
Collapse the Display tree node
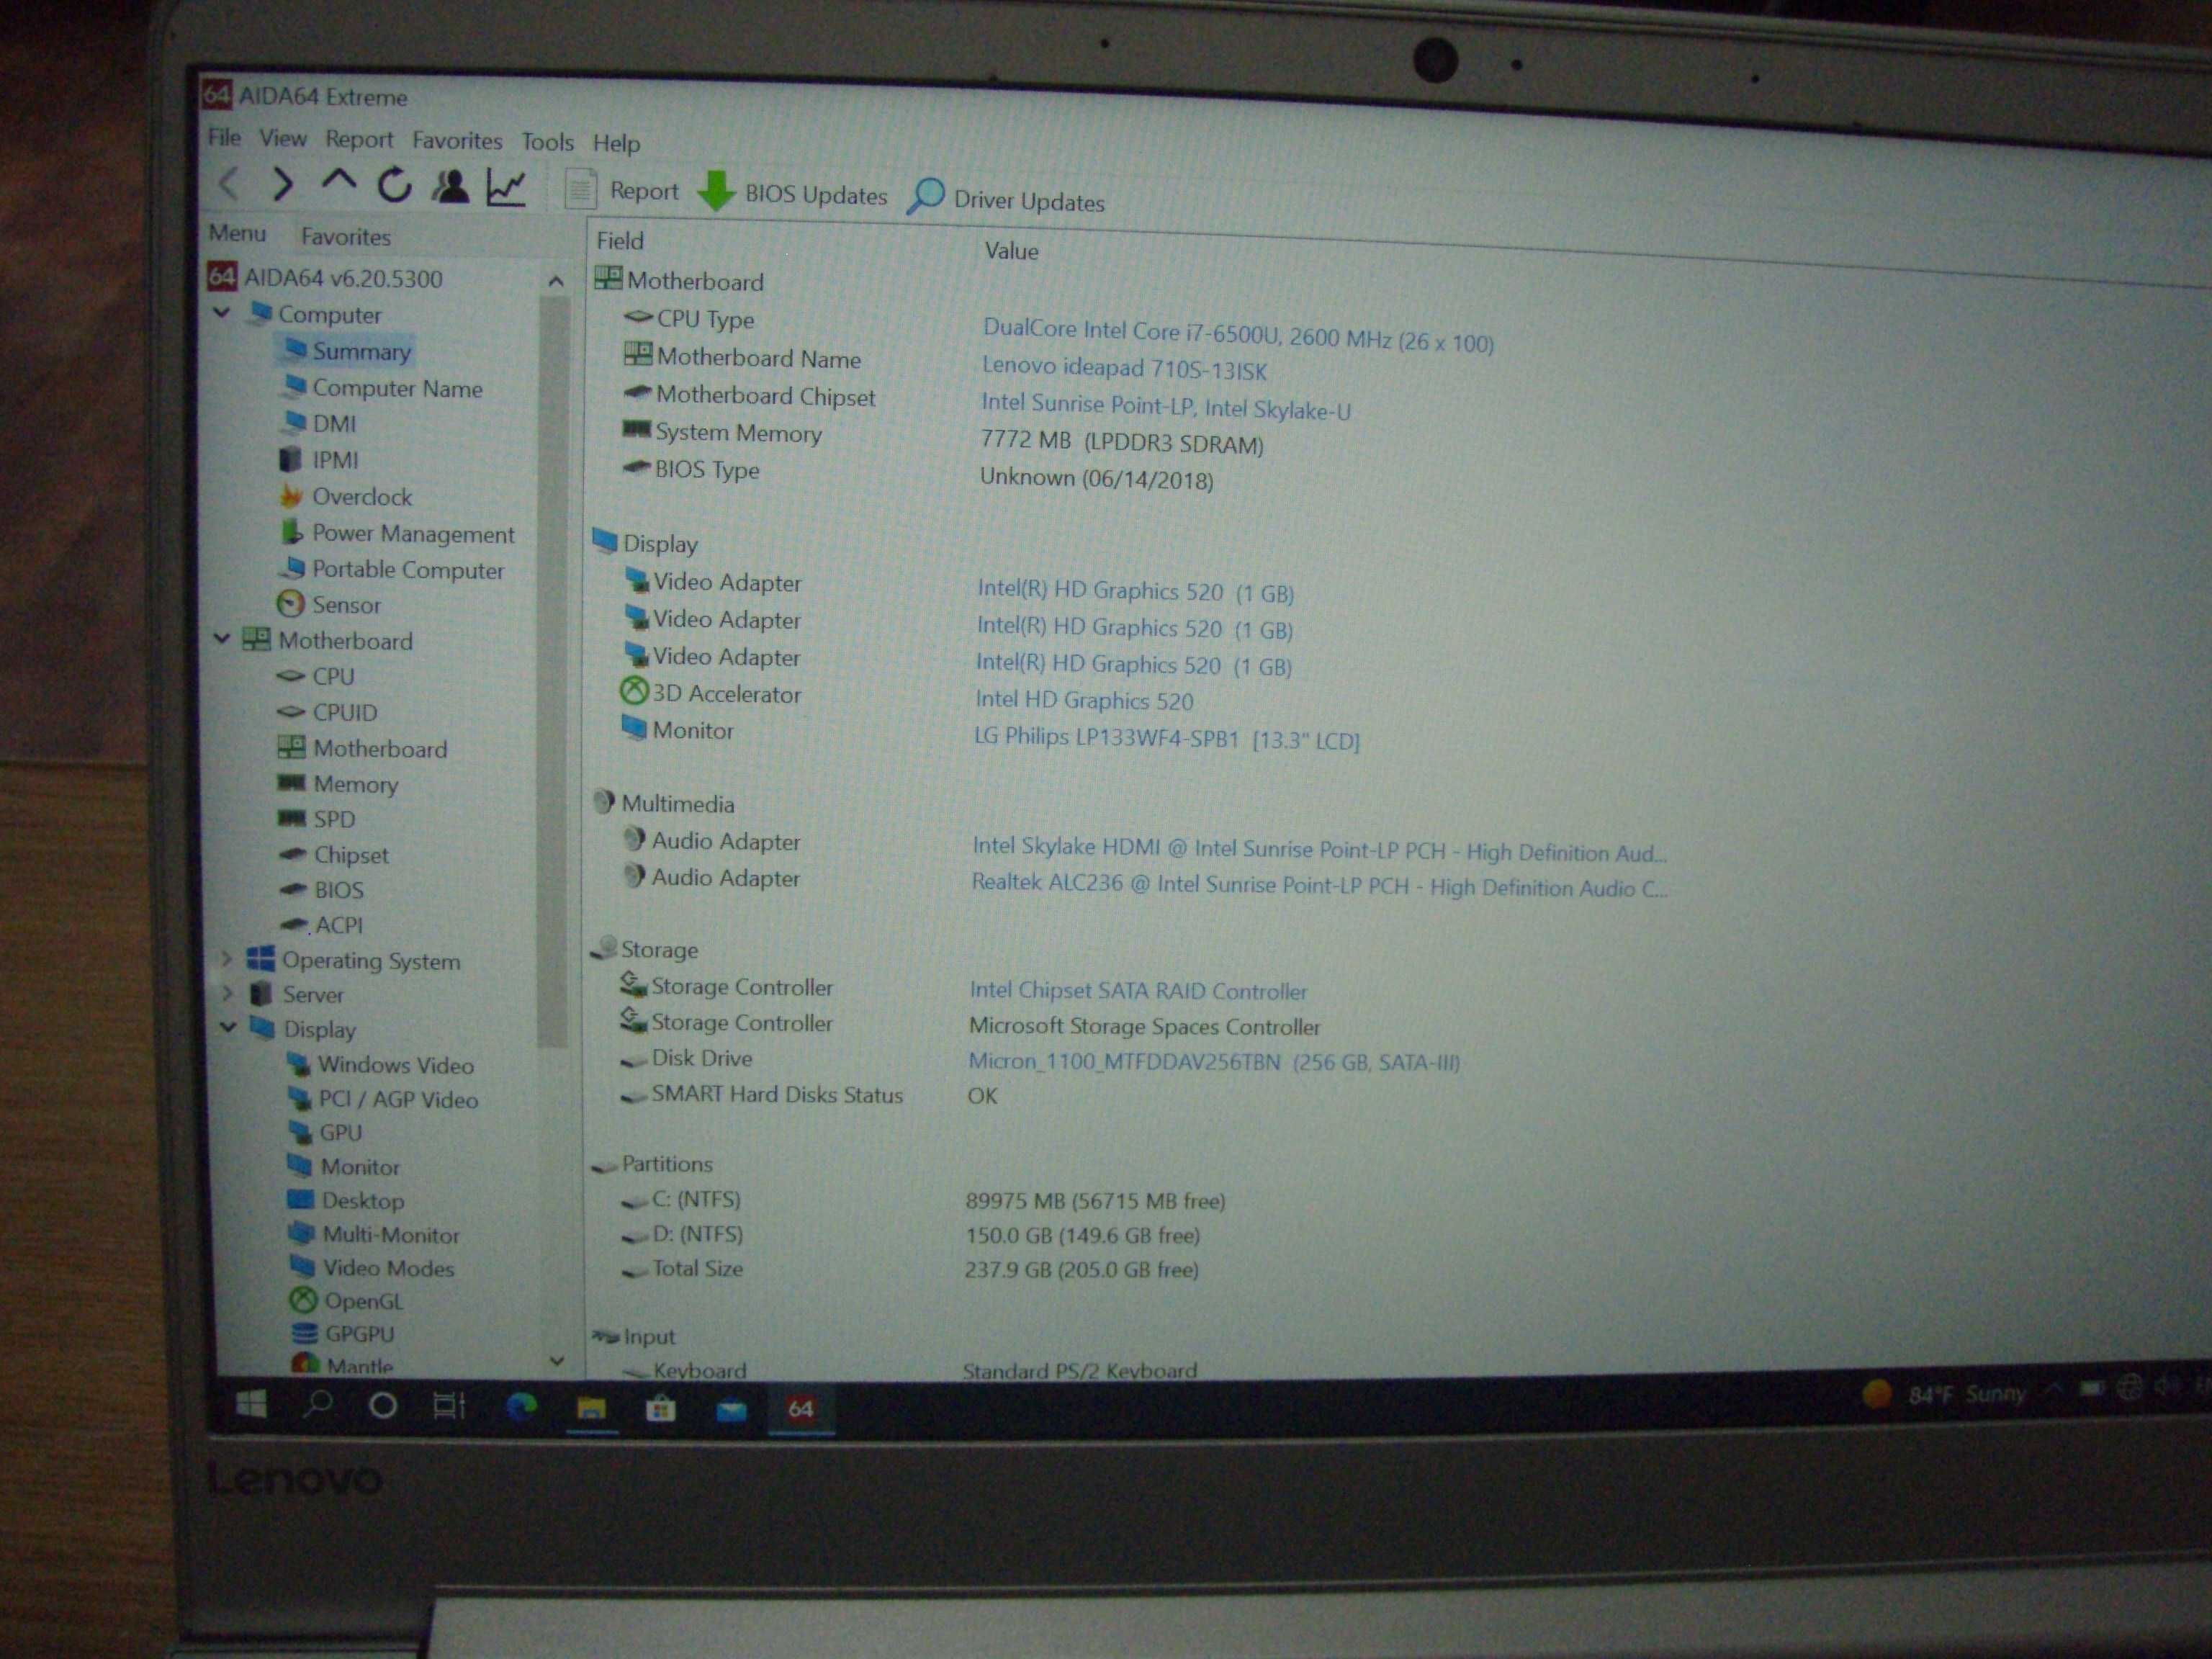(228, 1027)
